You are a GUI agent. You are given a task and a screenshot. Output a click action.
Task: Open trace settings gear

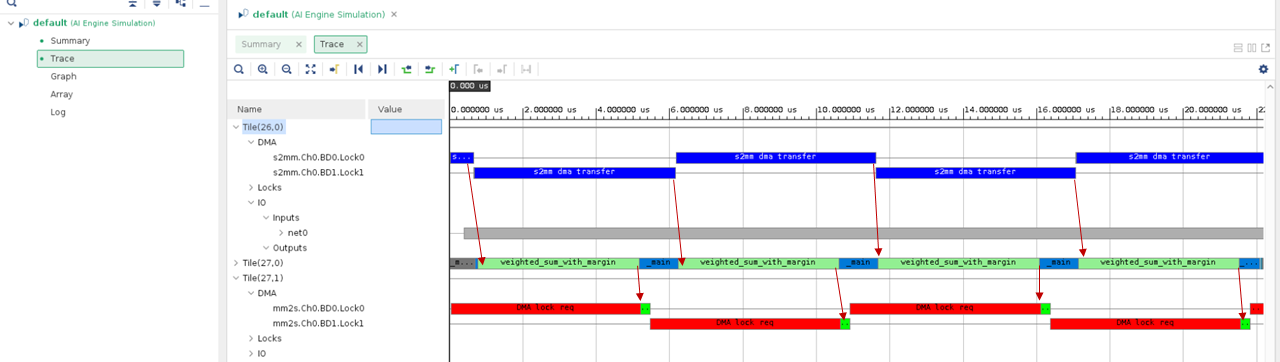pyautogui.click(x=1263, y=69)
